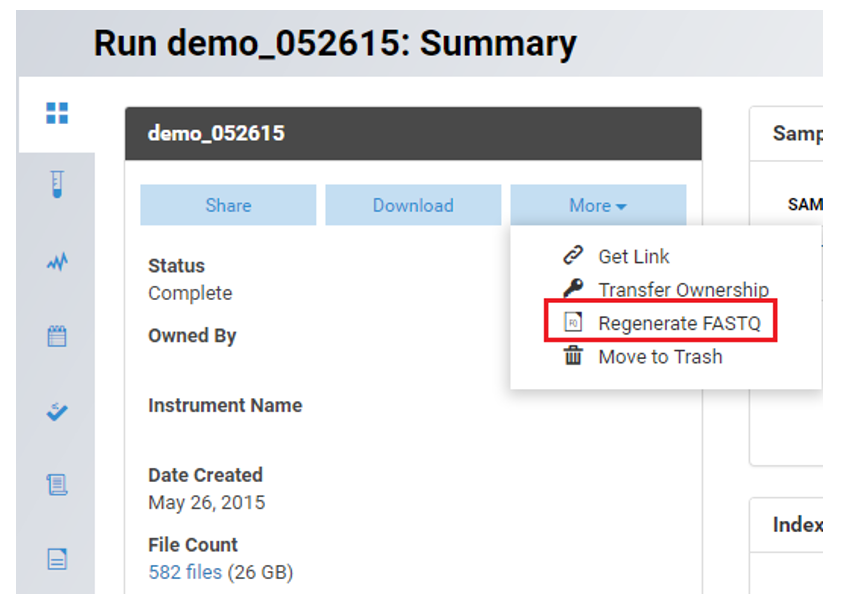Choose the Move to Trash option
846x606 pixels.
[x=660, y=356]
